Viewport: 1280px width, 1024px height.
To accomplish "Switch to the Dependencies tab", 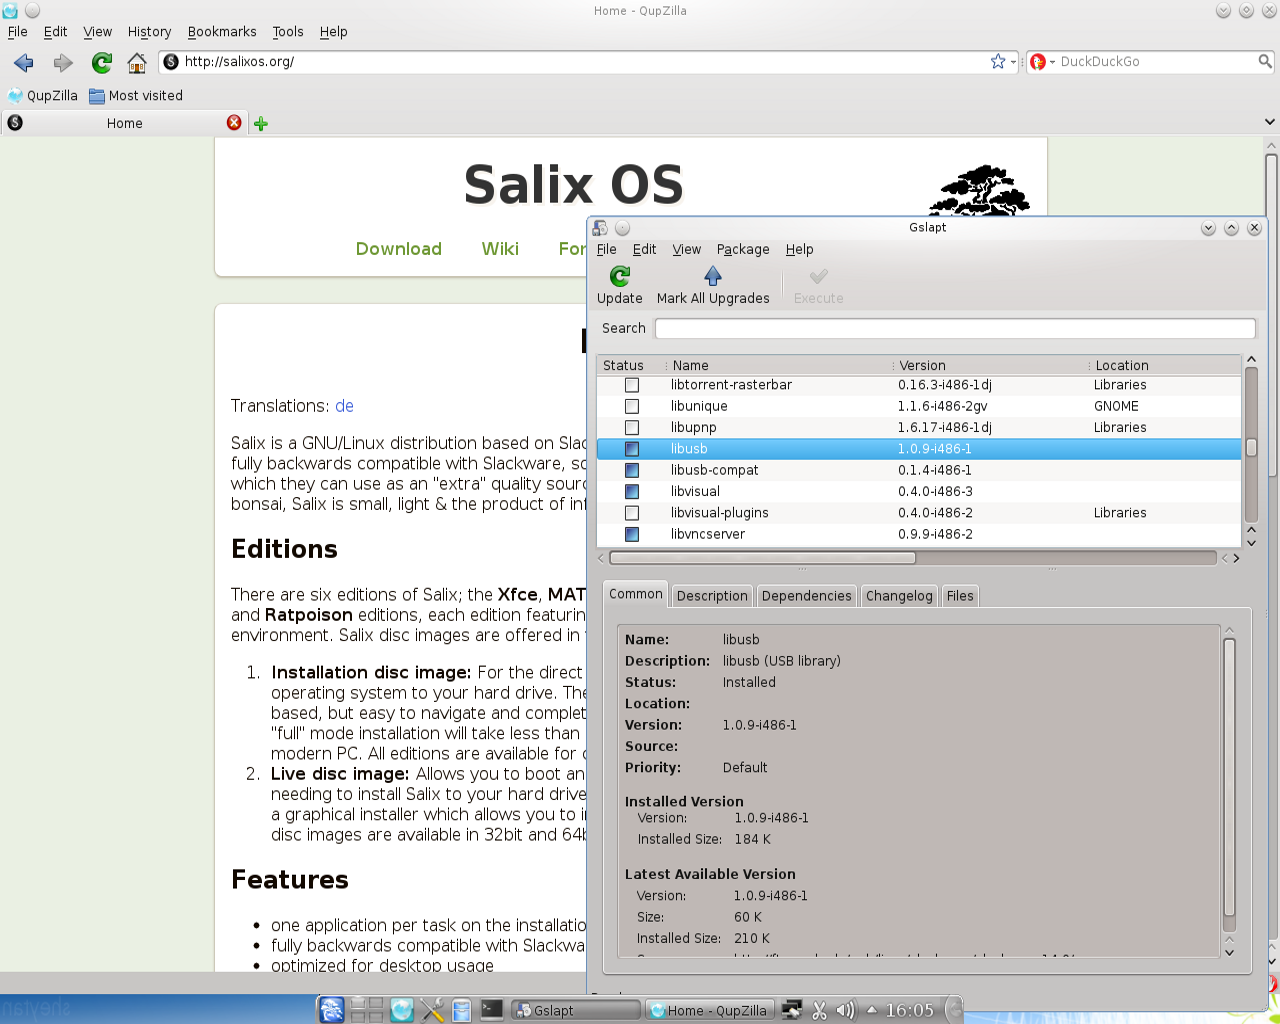I will click(806, 596).
